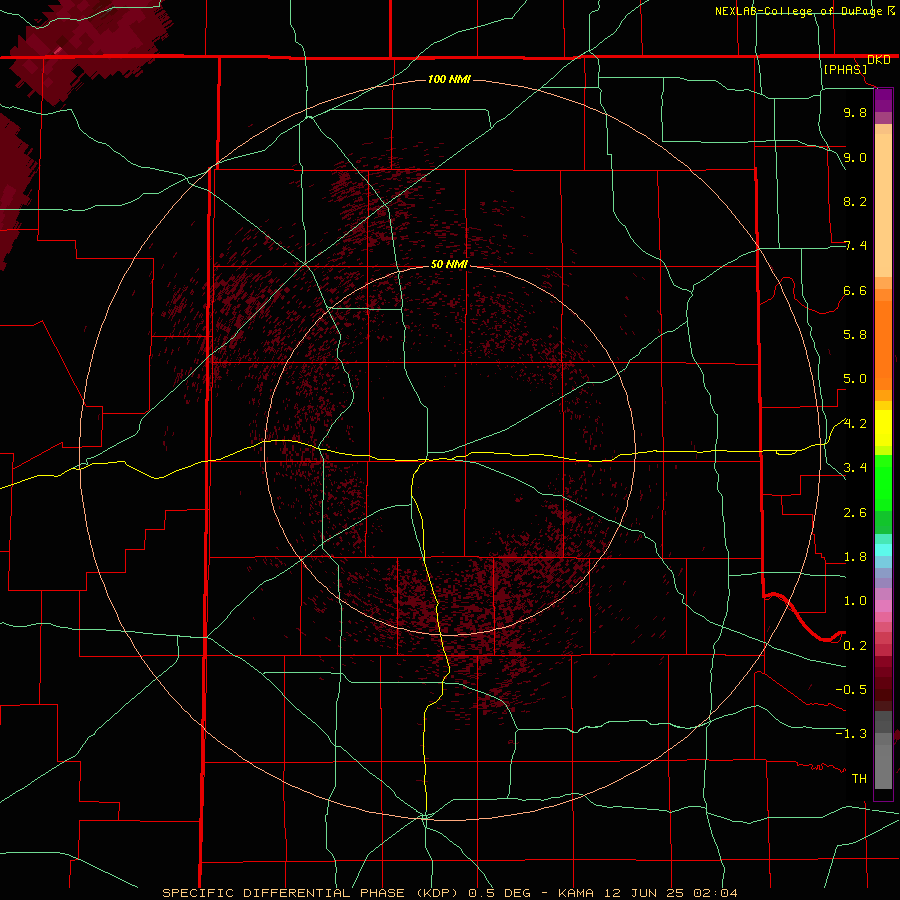Click the 100 NMI range ring label
Screen dimensions: 900x900
click(449, 79)
